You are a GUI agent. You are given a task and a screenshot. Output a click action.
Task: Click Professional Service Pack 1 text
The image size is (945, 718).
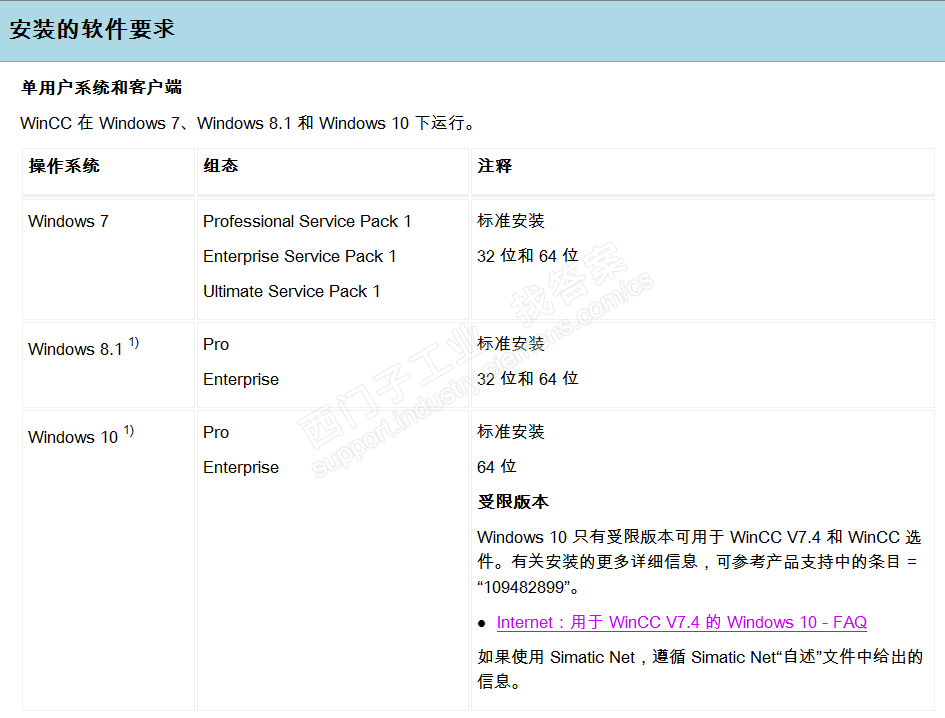click(307, 221)
